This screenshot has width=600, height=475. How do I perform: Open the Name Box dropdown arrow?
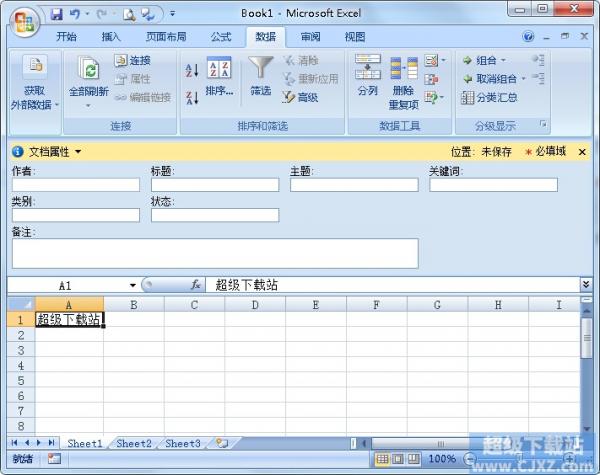pos(132,285)
